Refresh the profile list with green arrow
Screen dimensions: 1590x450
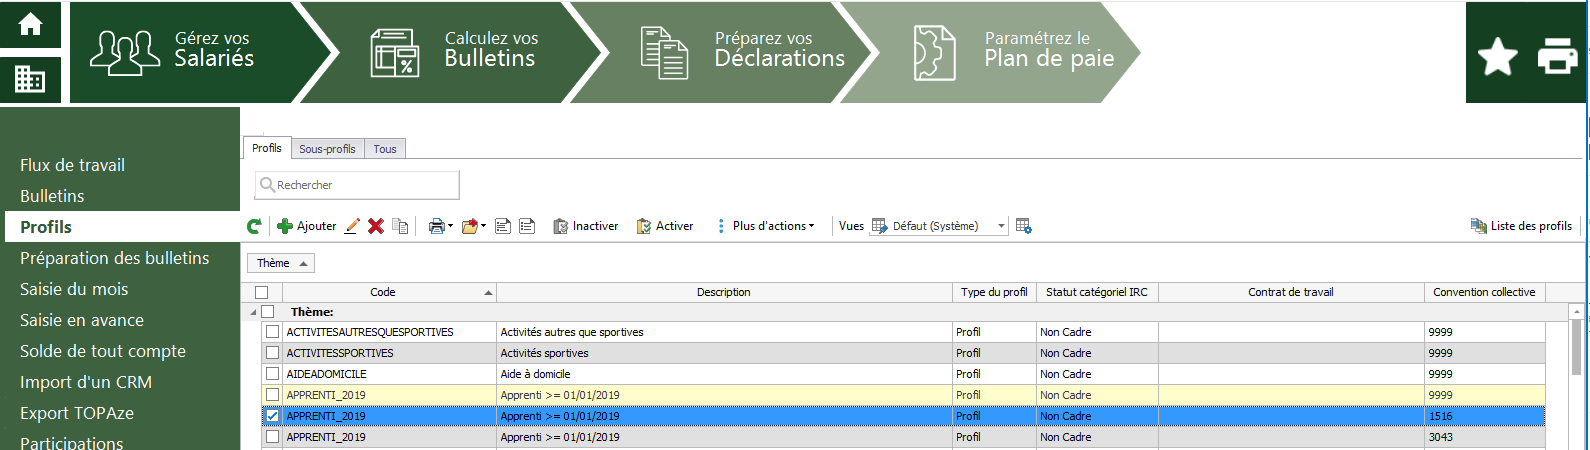click(x=254, y=226)
